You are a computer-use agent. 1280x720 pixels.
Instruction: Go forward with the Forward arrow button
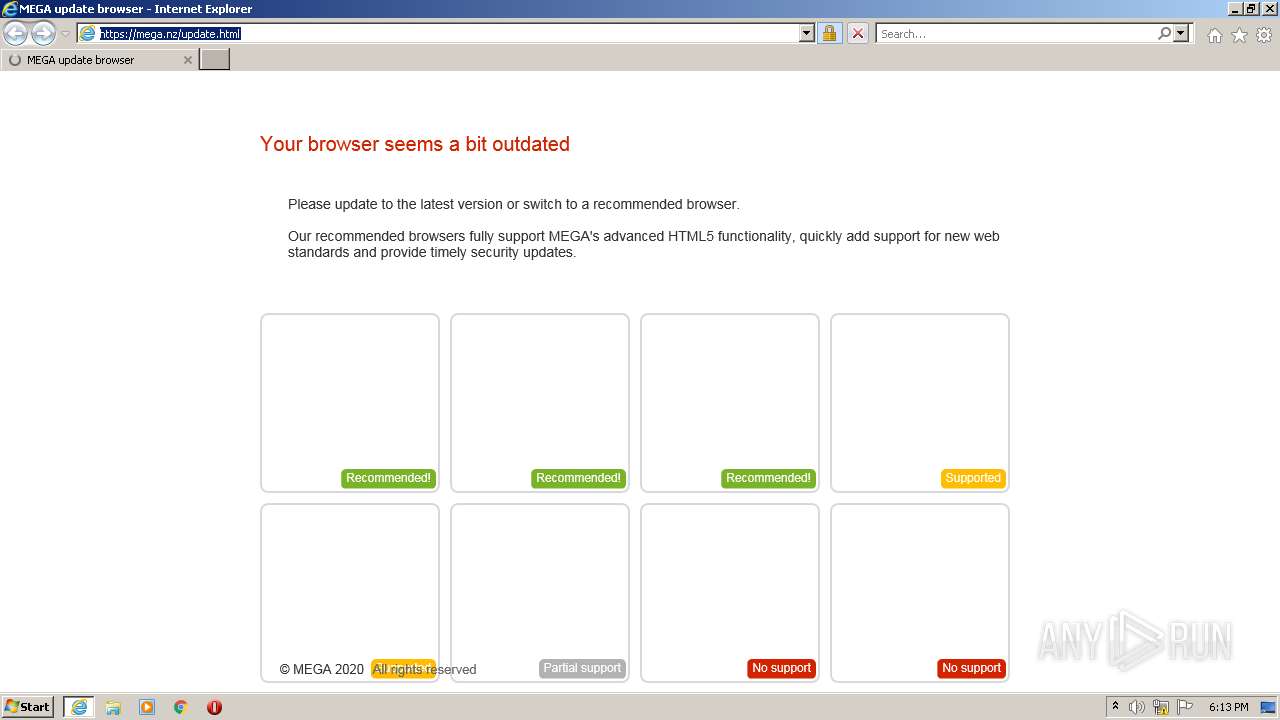(43, 34)
